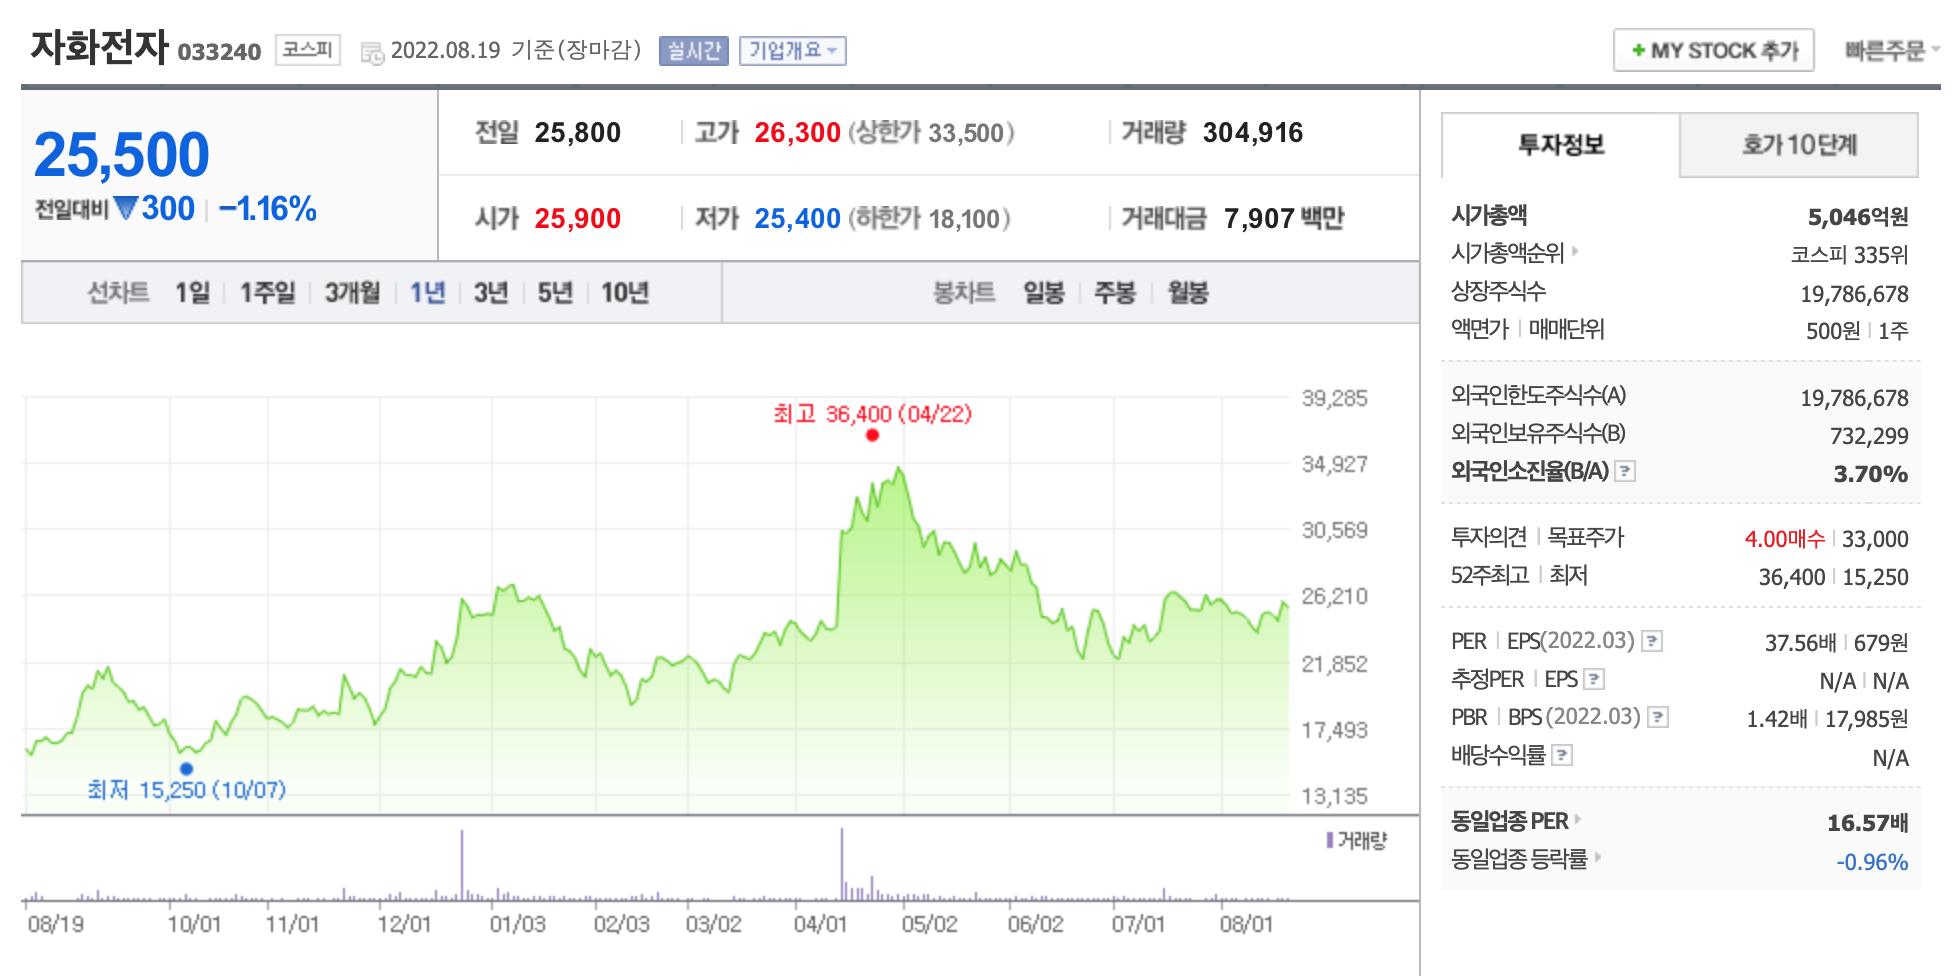Click the 거래대금 value 7,907 백만

pos(1284,218)
